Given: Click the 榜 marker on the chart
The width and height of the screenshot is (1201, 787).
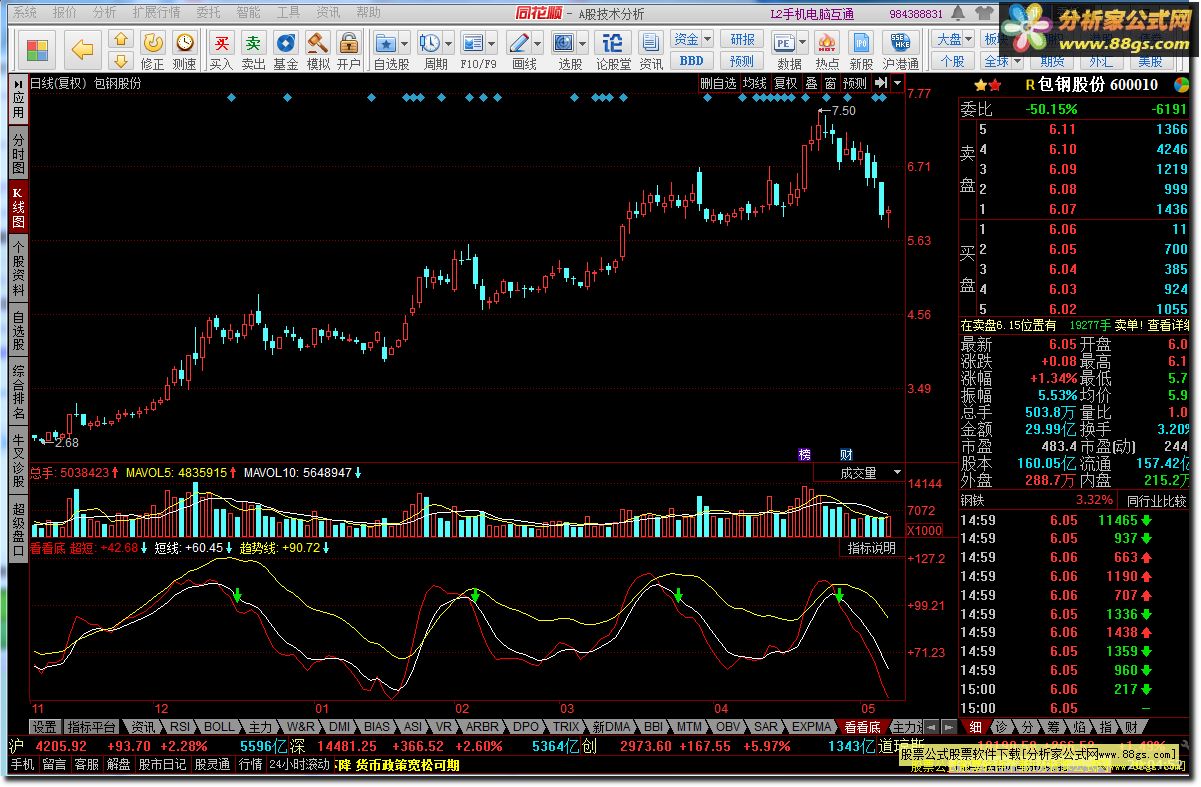Looking at the screenshot, I should (x=805, y=455).
